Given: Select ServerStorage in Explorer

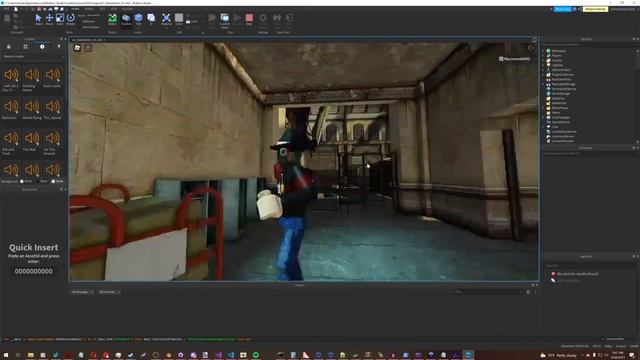Looking at the screenshot, I should pyautogui.click(x=560, y=93).
